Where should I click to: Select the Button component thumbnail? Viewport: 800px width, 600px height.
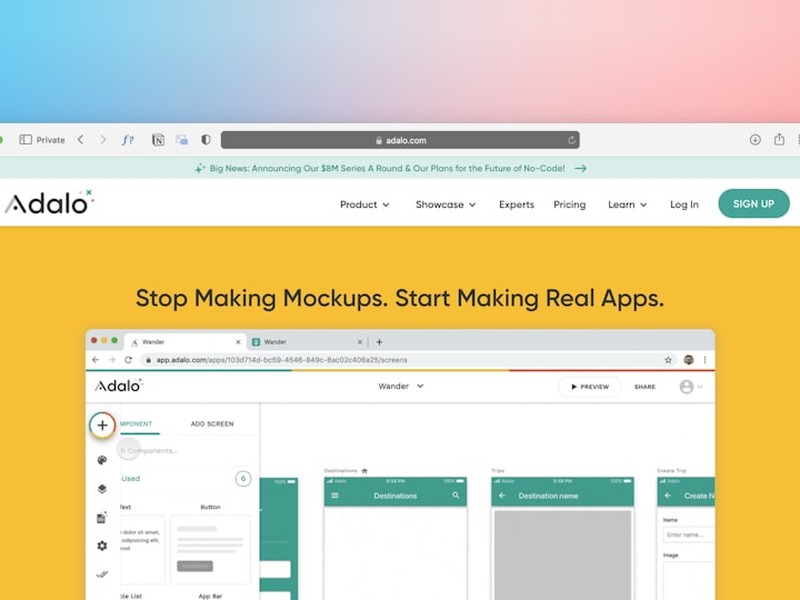click(210, 549)
